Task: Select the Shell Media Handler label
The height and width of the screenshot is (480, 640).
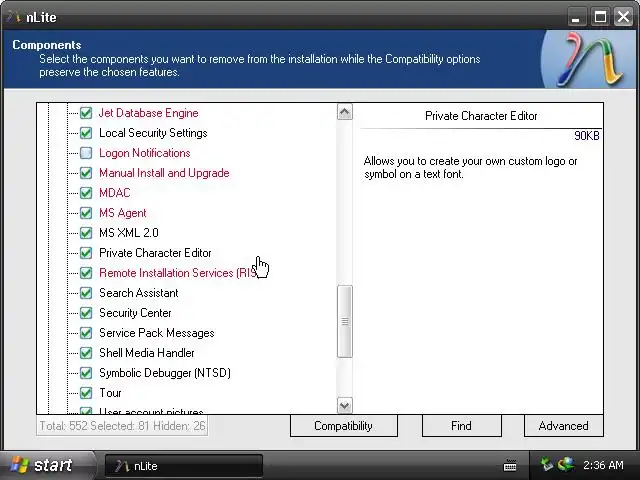Action: coord(147,353)
